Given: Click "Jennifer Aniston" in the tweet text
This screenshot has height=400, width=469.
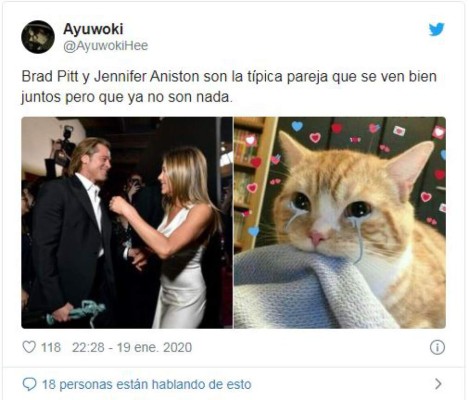Looking at the screenshot, I should [147, 76].
